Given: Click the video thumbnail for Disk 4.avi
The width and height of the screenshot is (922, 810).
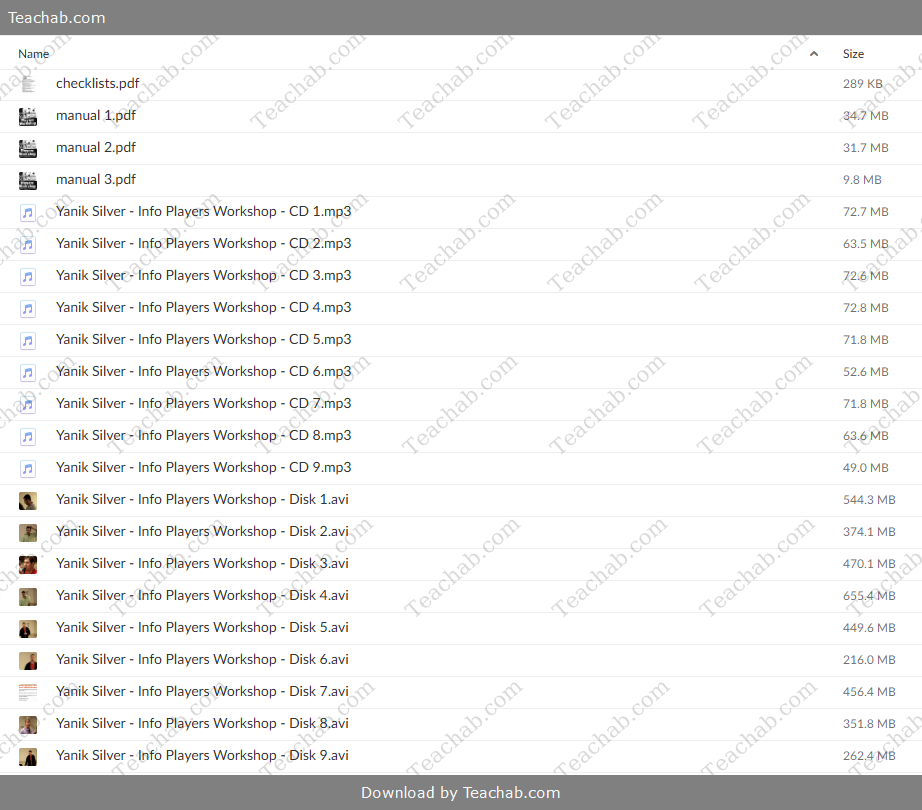Looking at the screenshot, I should pyautogui.click(x=28, y=597).
